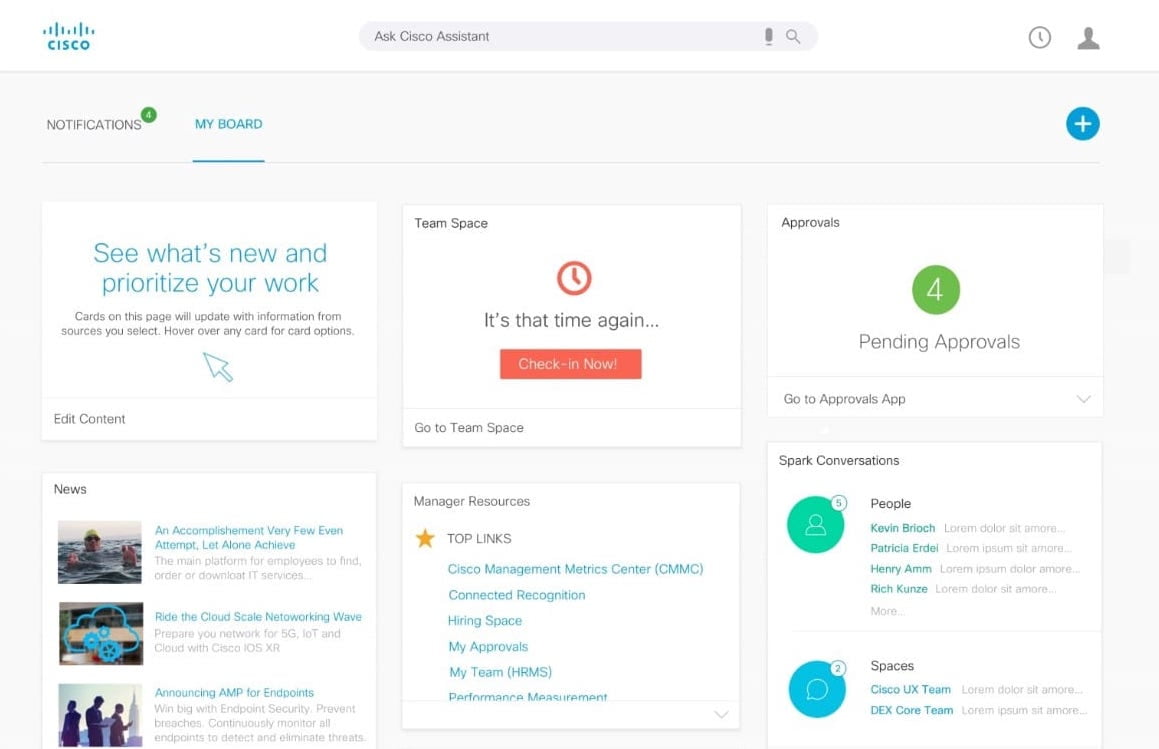Viewport: 1159px width, 749px height.
Task: Click the People heading in Spark Conversations
Action: click(x=891, y=504)
